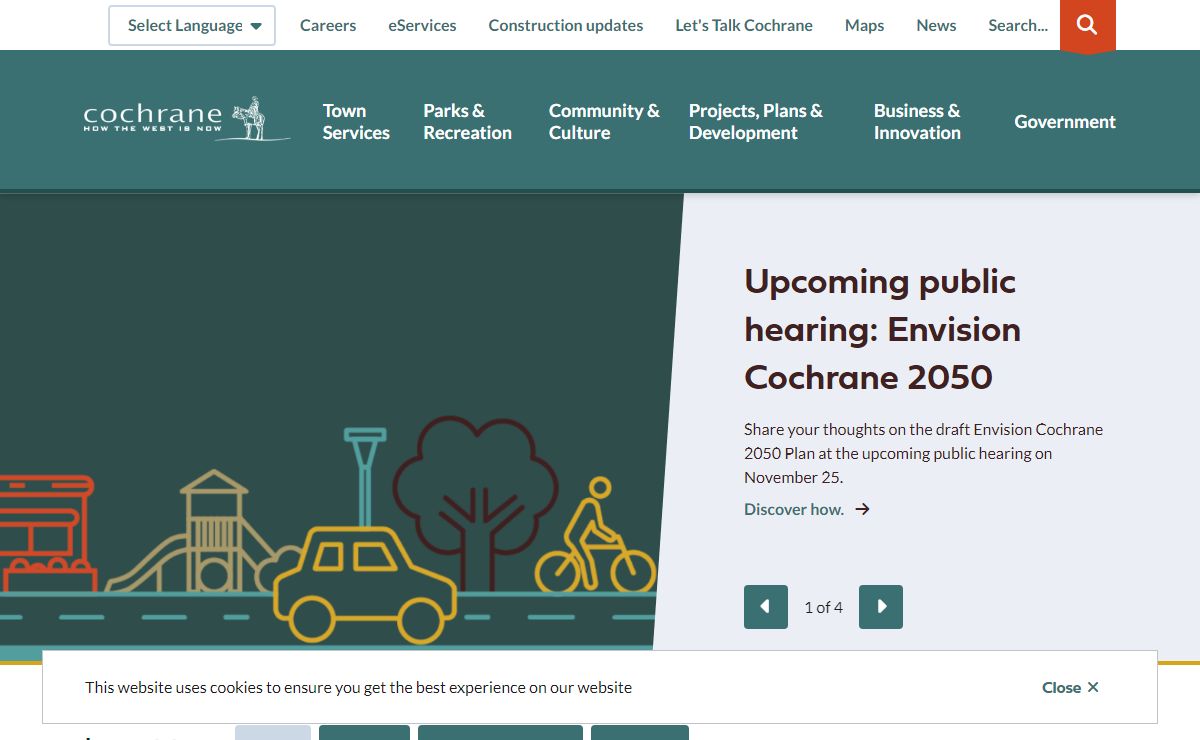Open the Parks & Recreation menu
Screen dimensions: 1200x740
[467, 122]
